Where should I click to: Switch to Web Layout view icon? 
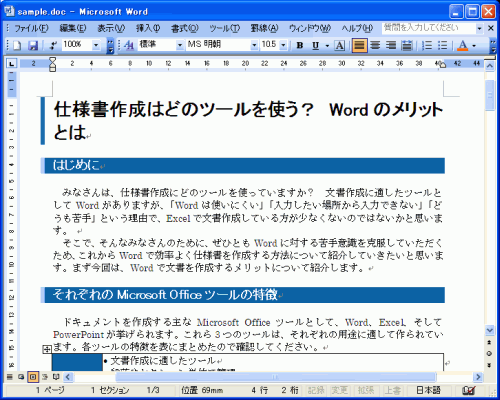(21, 377)
